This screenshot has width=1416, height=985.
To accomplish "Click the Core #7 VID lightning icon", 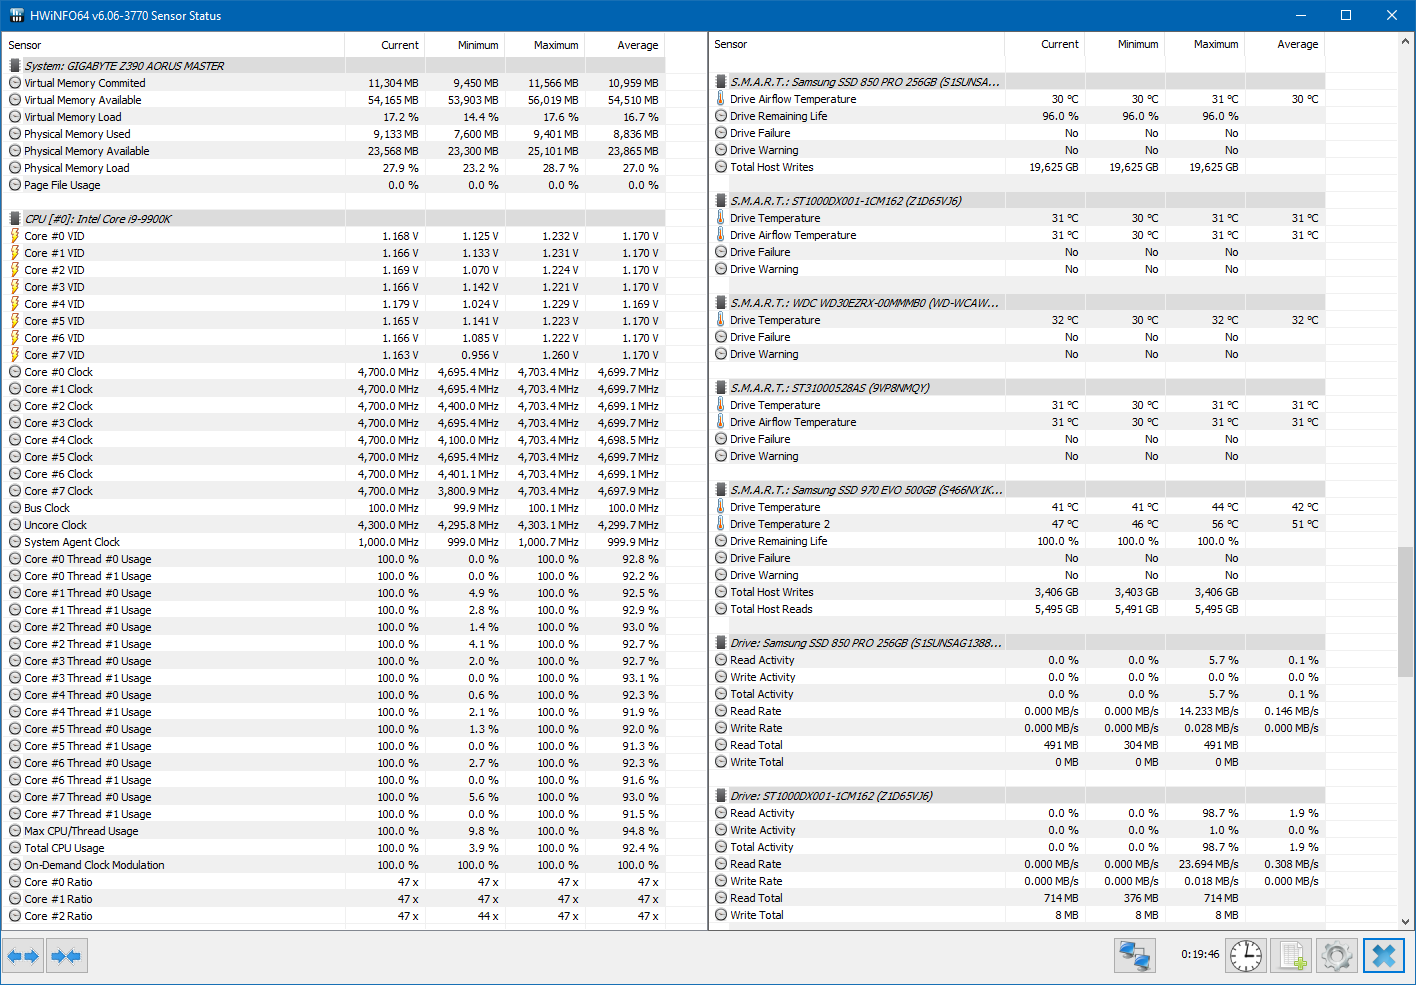I will 15,355.
